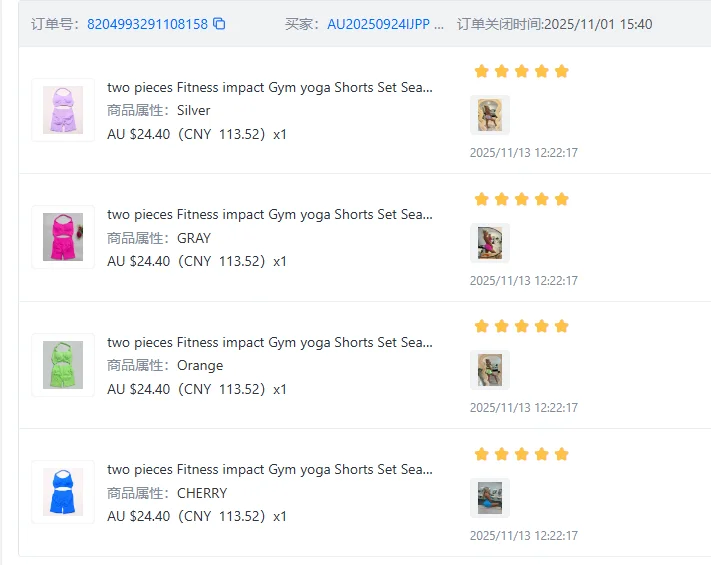View review photo for the GRAY item
The height and width of the screenshot is (565, 711).
pos(490,243)
